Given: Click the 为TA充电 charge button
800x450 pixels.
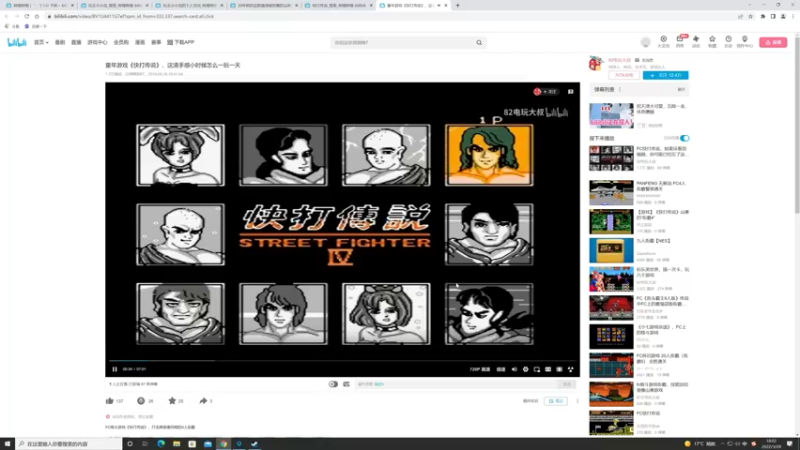Looking at the screenshot, I should [x=624, y=75].
